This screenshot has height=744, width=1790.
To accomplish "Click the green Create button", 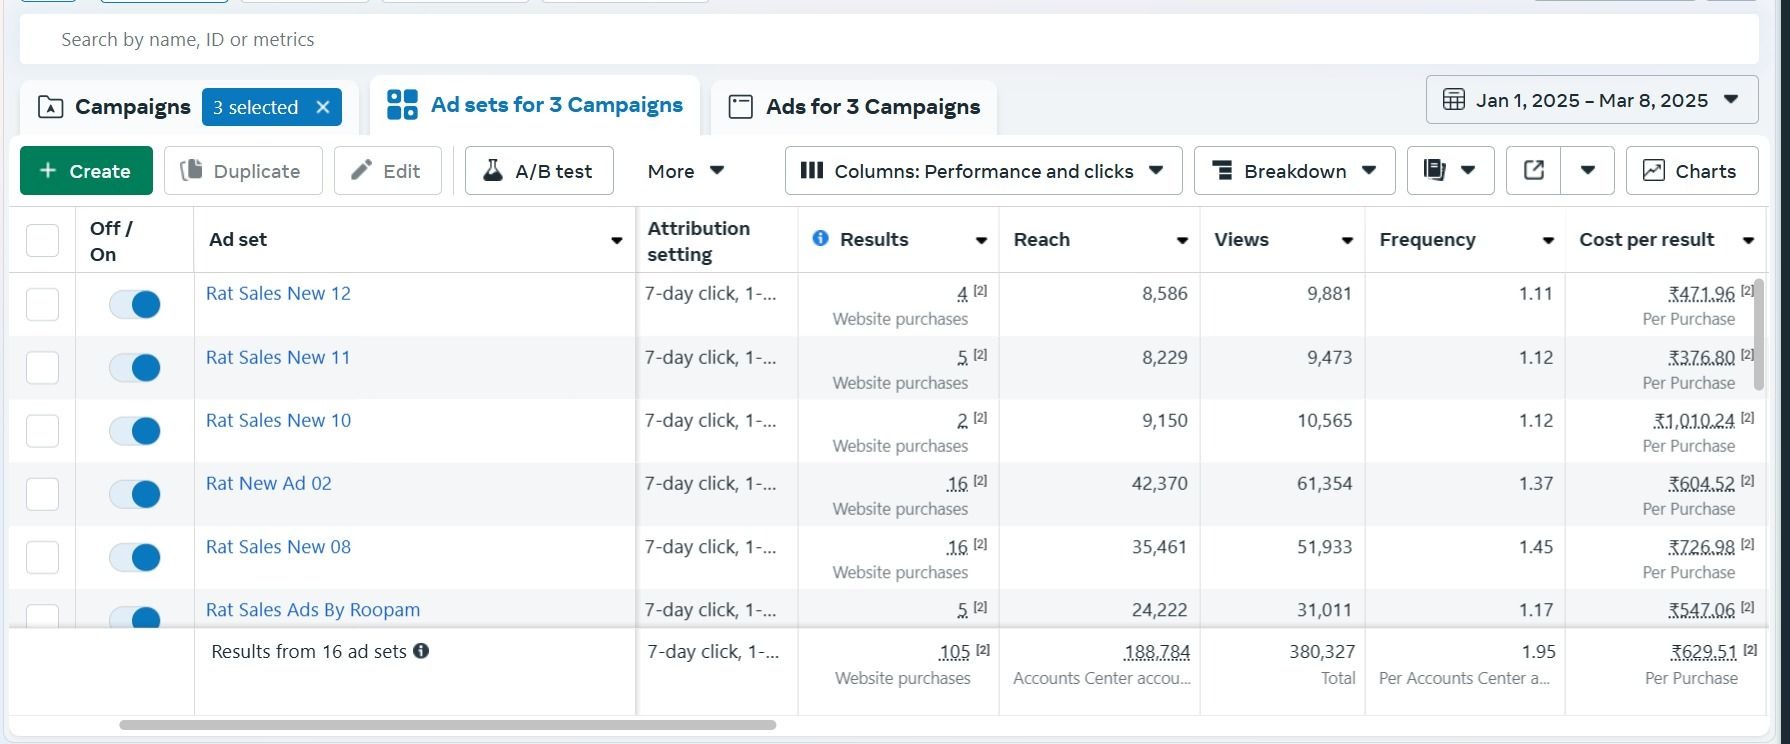I will click(x=86, y=171).
